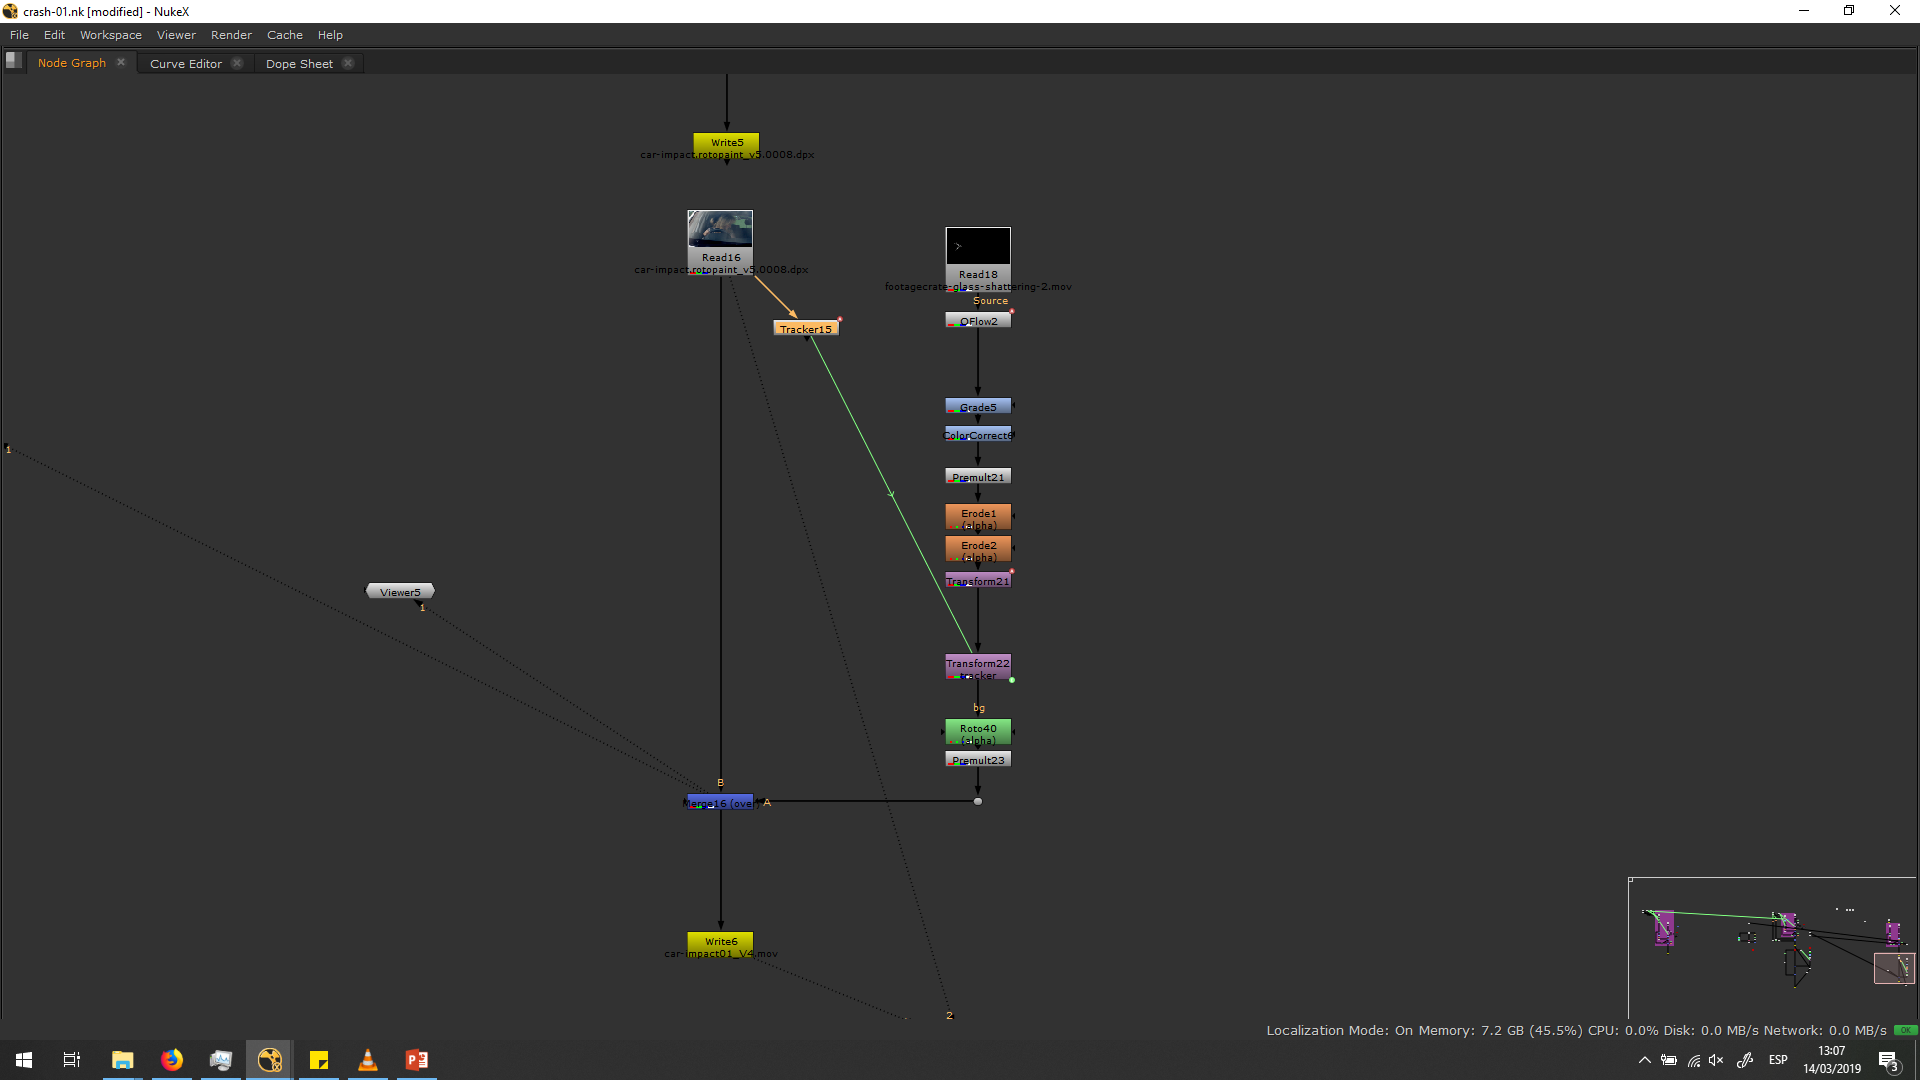The width and height of the screenshot is (1920, 1080).
Task: Toggle the muted volume icon in tray
Action: tap(1716, 1060)
